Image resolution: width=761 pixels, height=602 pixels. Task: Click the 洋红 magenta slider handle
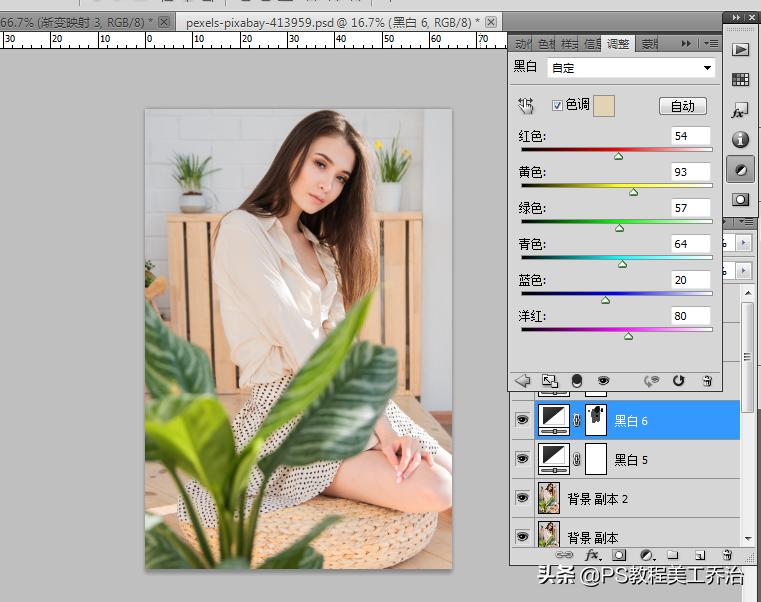pos(629,335)
